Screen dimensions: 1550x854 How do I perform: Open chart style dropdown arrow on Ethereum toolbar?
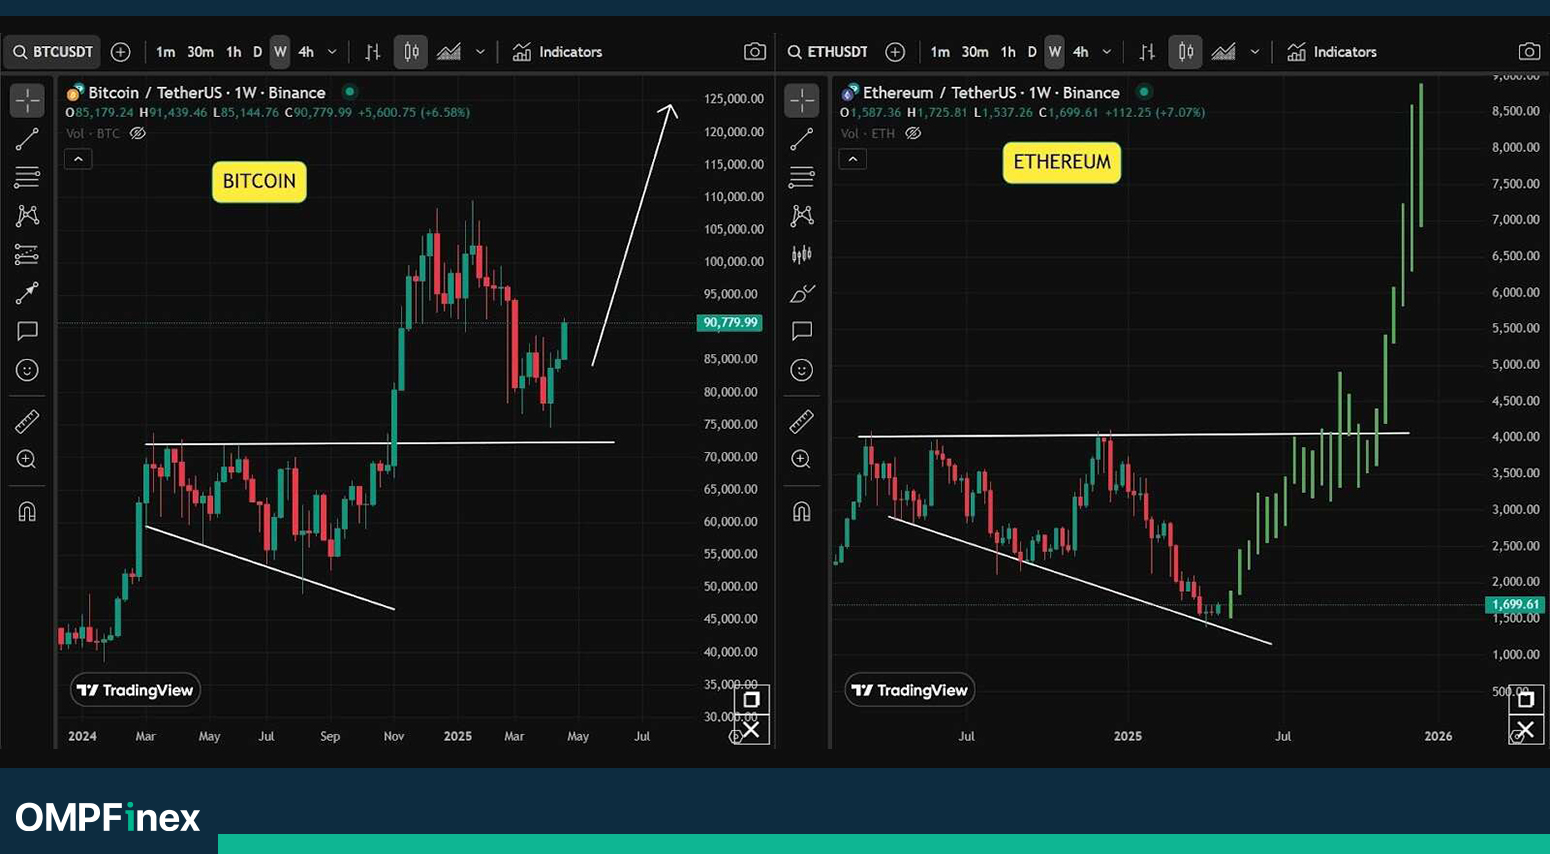[x=1255, y=52]
